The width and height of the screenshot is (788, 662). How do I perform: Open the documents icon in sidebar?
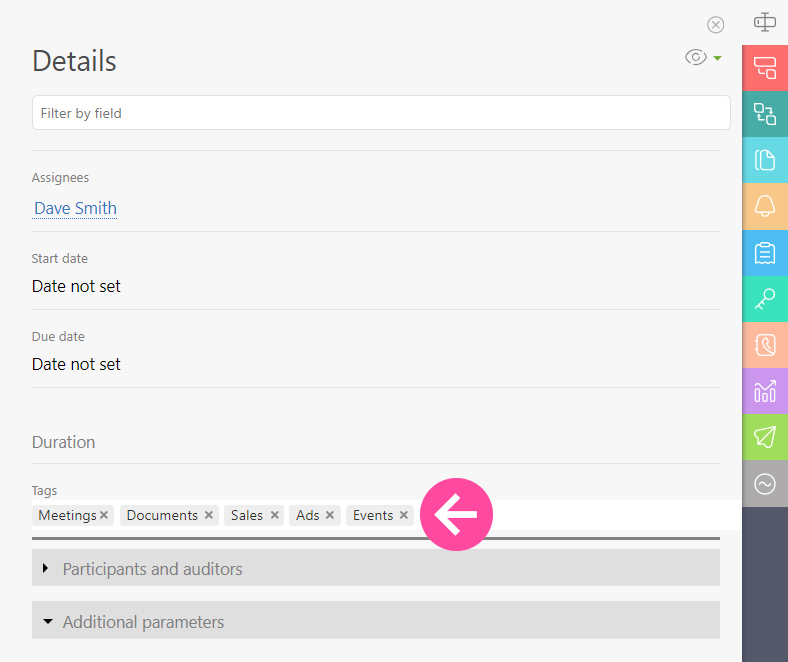click(765, 160)
